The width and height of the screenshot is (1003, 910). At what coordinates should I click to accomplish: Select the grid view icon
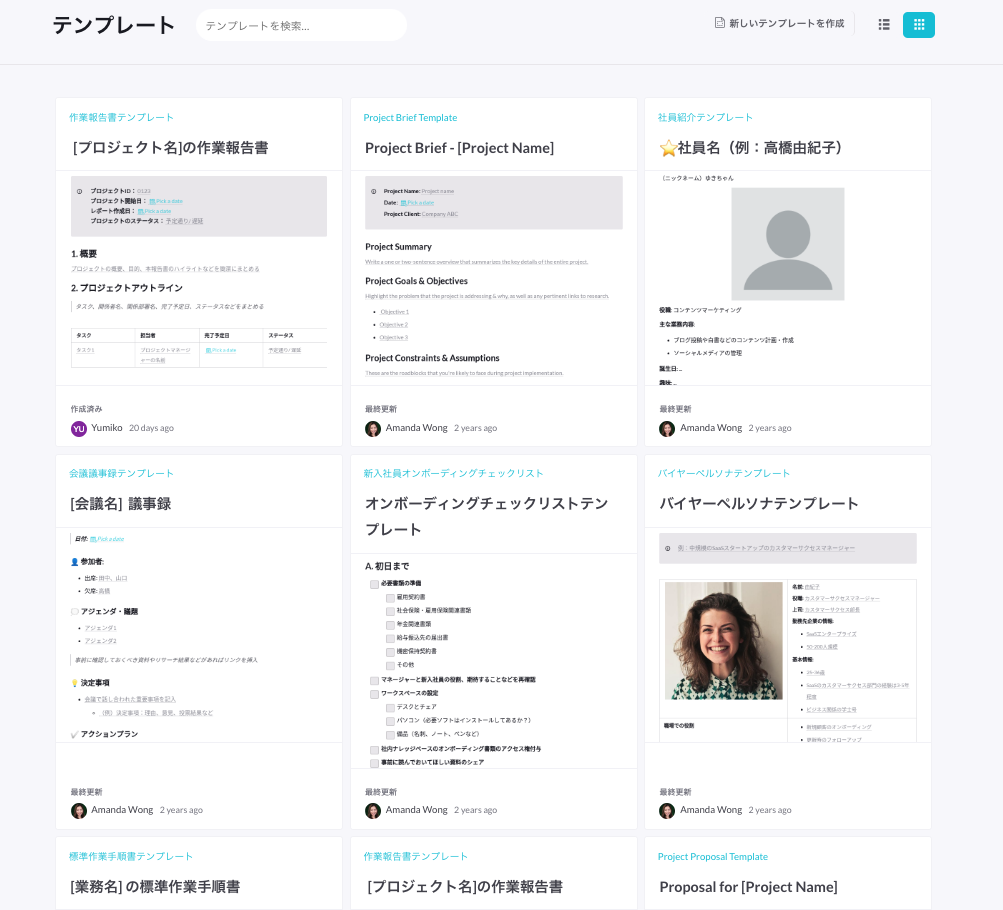click(919, 25)
